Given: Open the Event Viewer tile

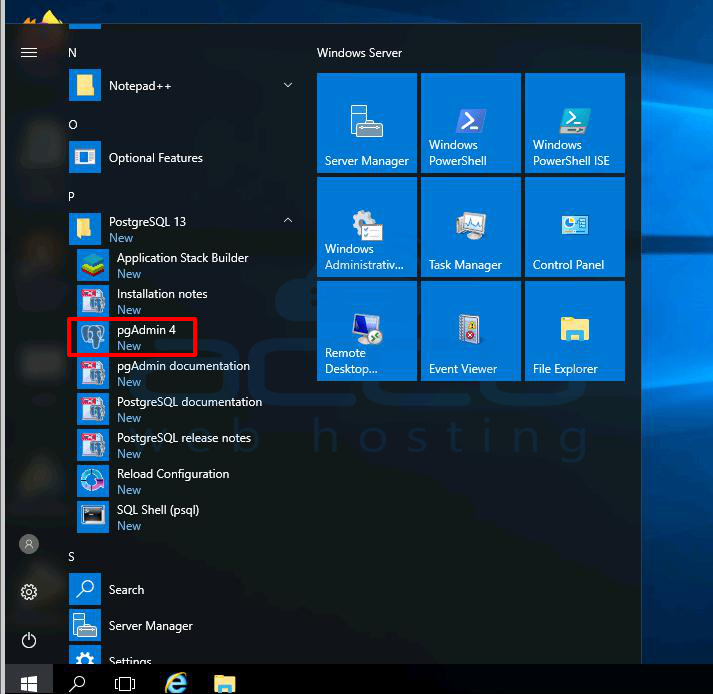Looking at the screenshot, I should point(471,331).
